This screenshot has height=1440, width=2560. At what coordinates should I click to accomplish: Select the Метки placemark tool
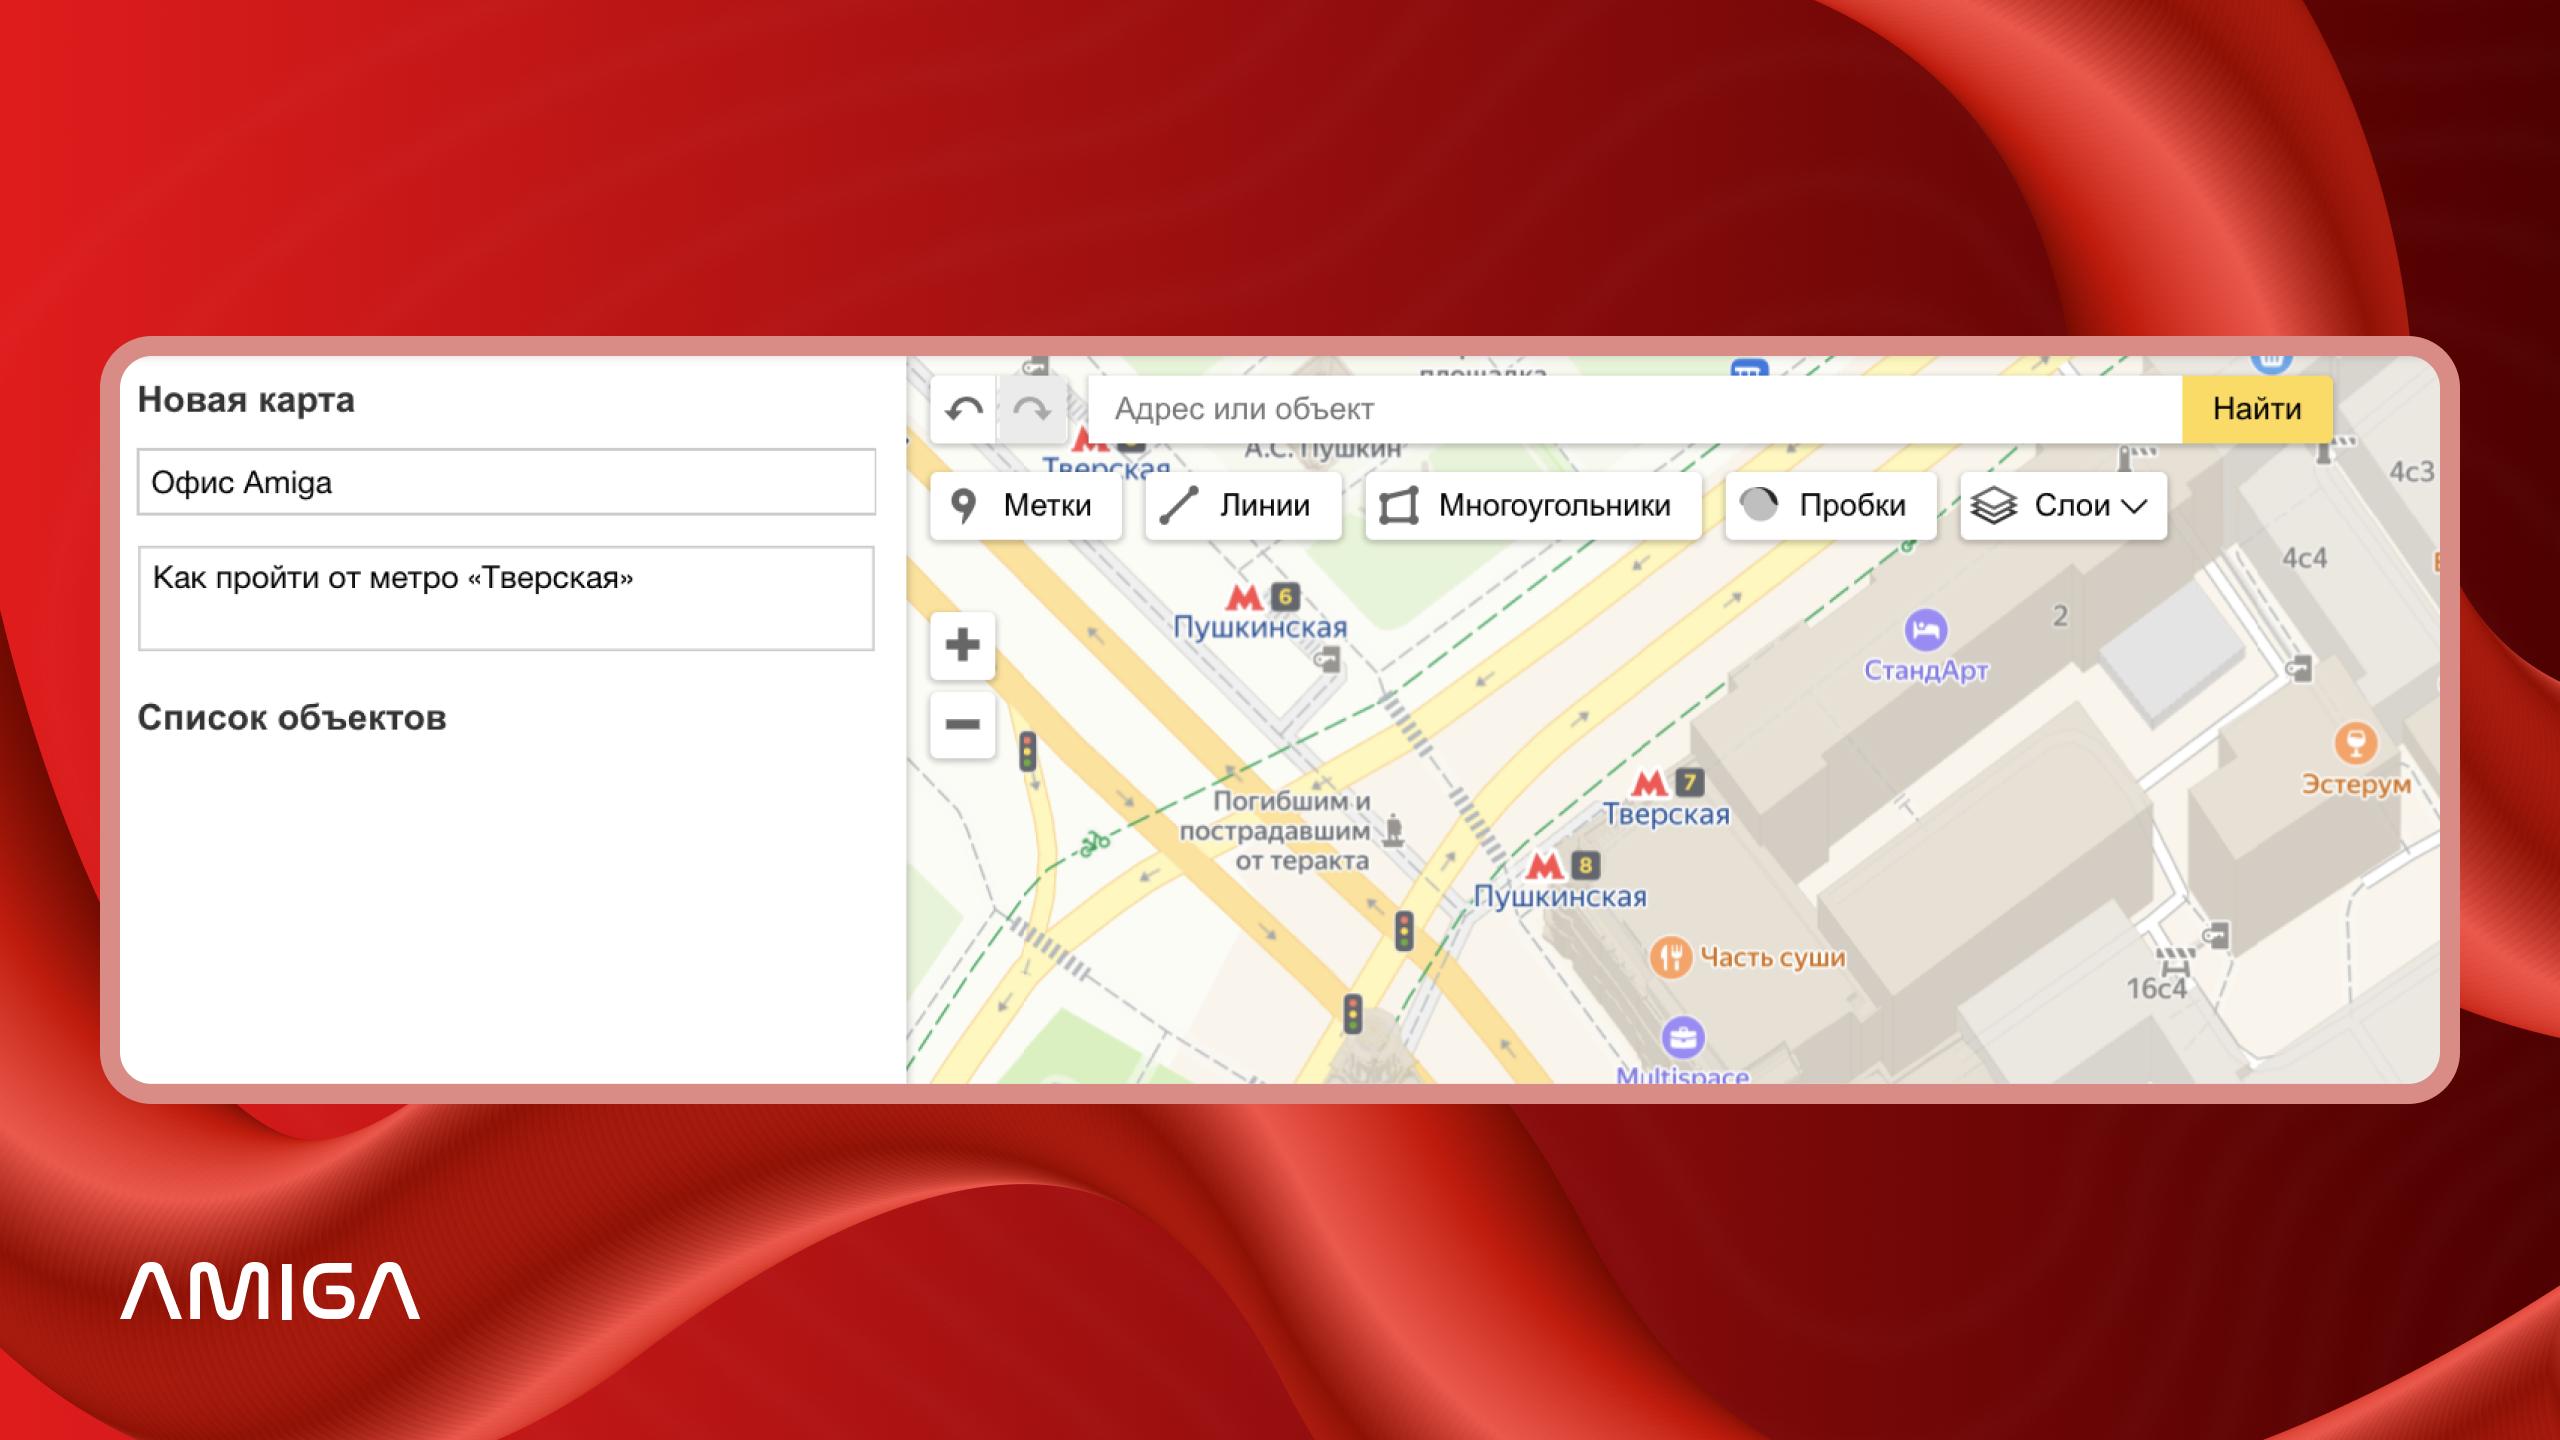tap(1025, 506)
